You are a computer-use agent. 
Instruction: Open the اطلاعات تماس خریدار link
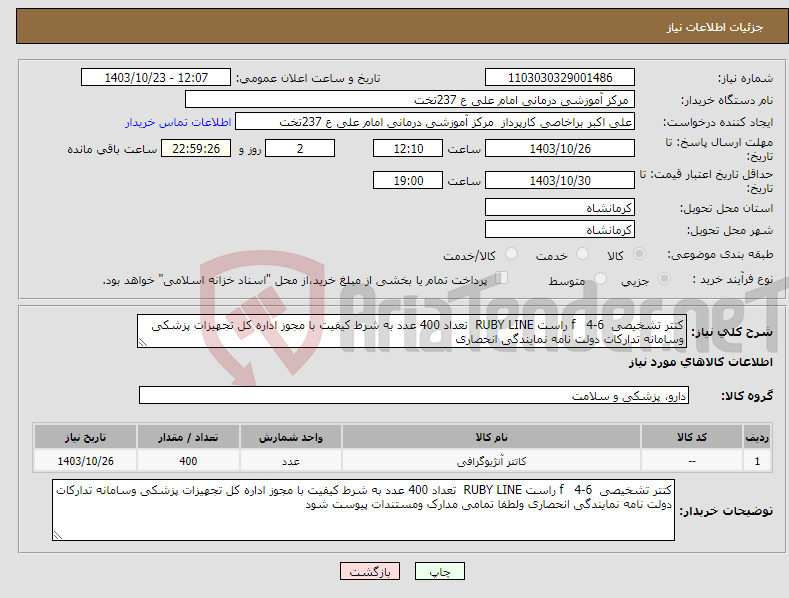point(178,122)
